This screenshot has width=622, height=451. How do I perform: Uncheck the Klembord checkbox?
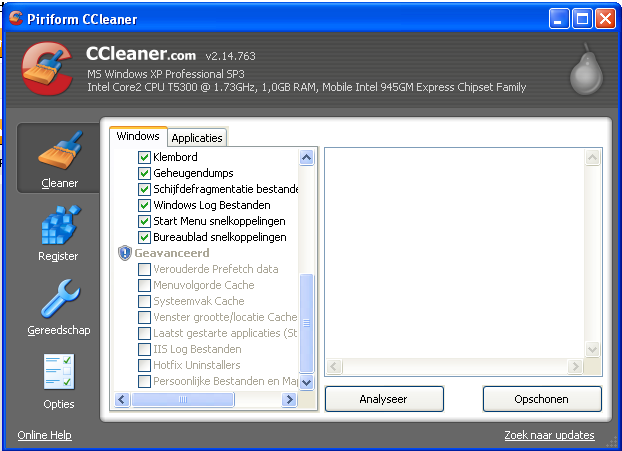144,157
